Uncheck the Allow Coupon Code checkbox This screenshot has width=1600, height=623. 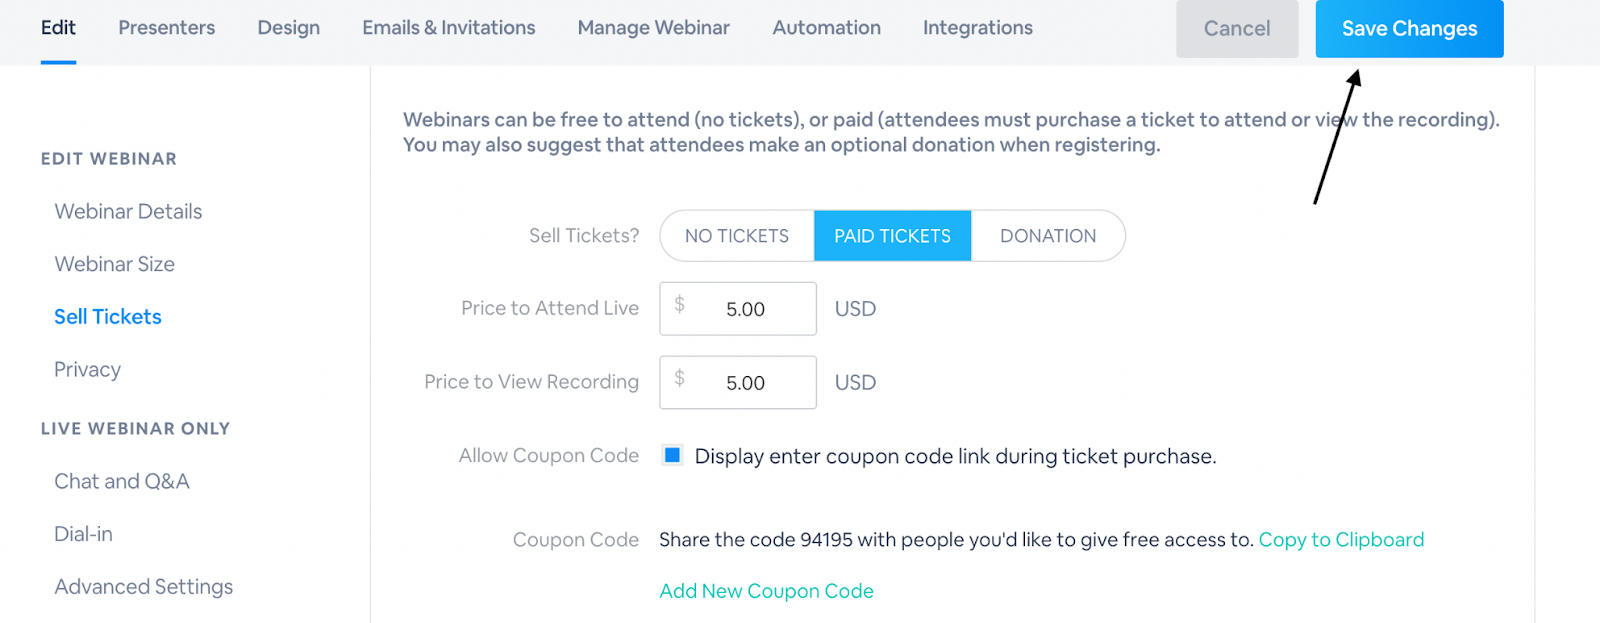[x=673, y=456]
